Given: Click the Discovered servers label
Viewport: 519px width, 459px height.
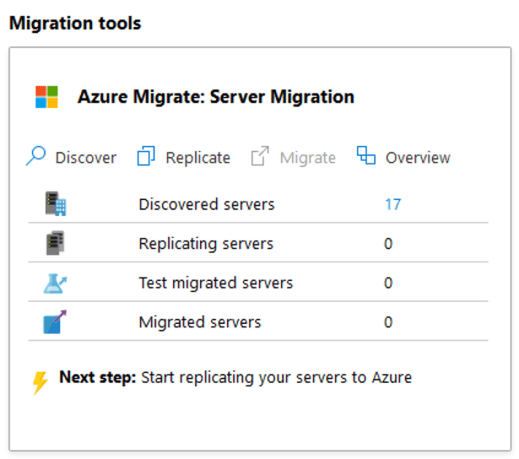Looking at the screenshot, I should 207,204.
